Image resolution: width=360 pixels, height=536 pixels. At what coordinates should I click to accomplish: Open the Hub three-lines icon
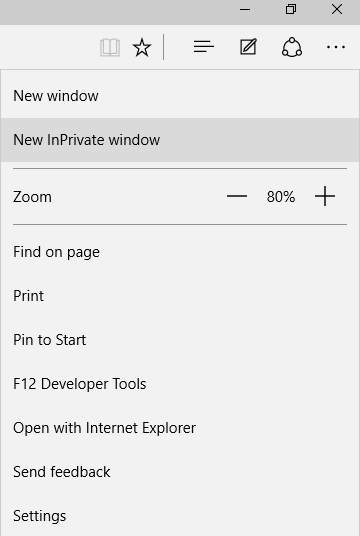[204, 47]
